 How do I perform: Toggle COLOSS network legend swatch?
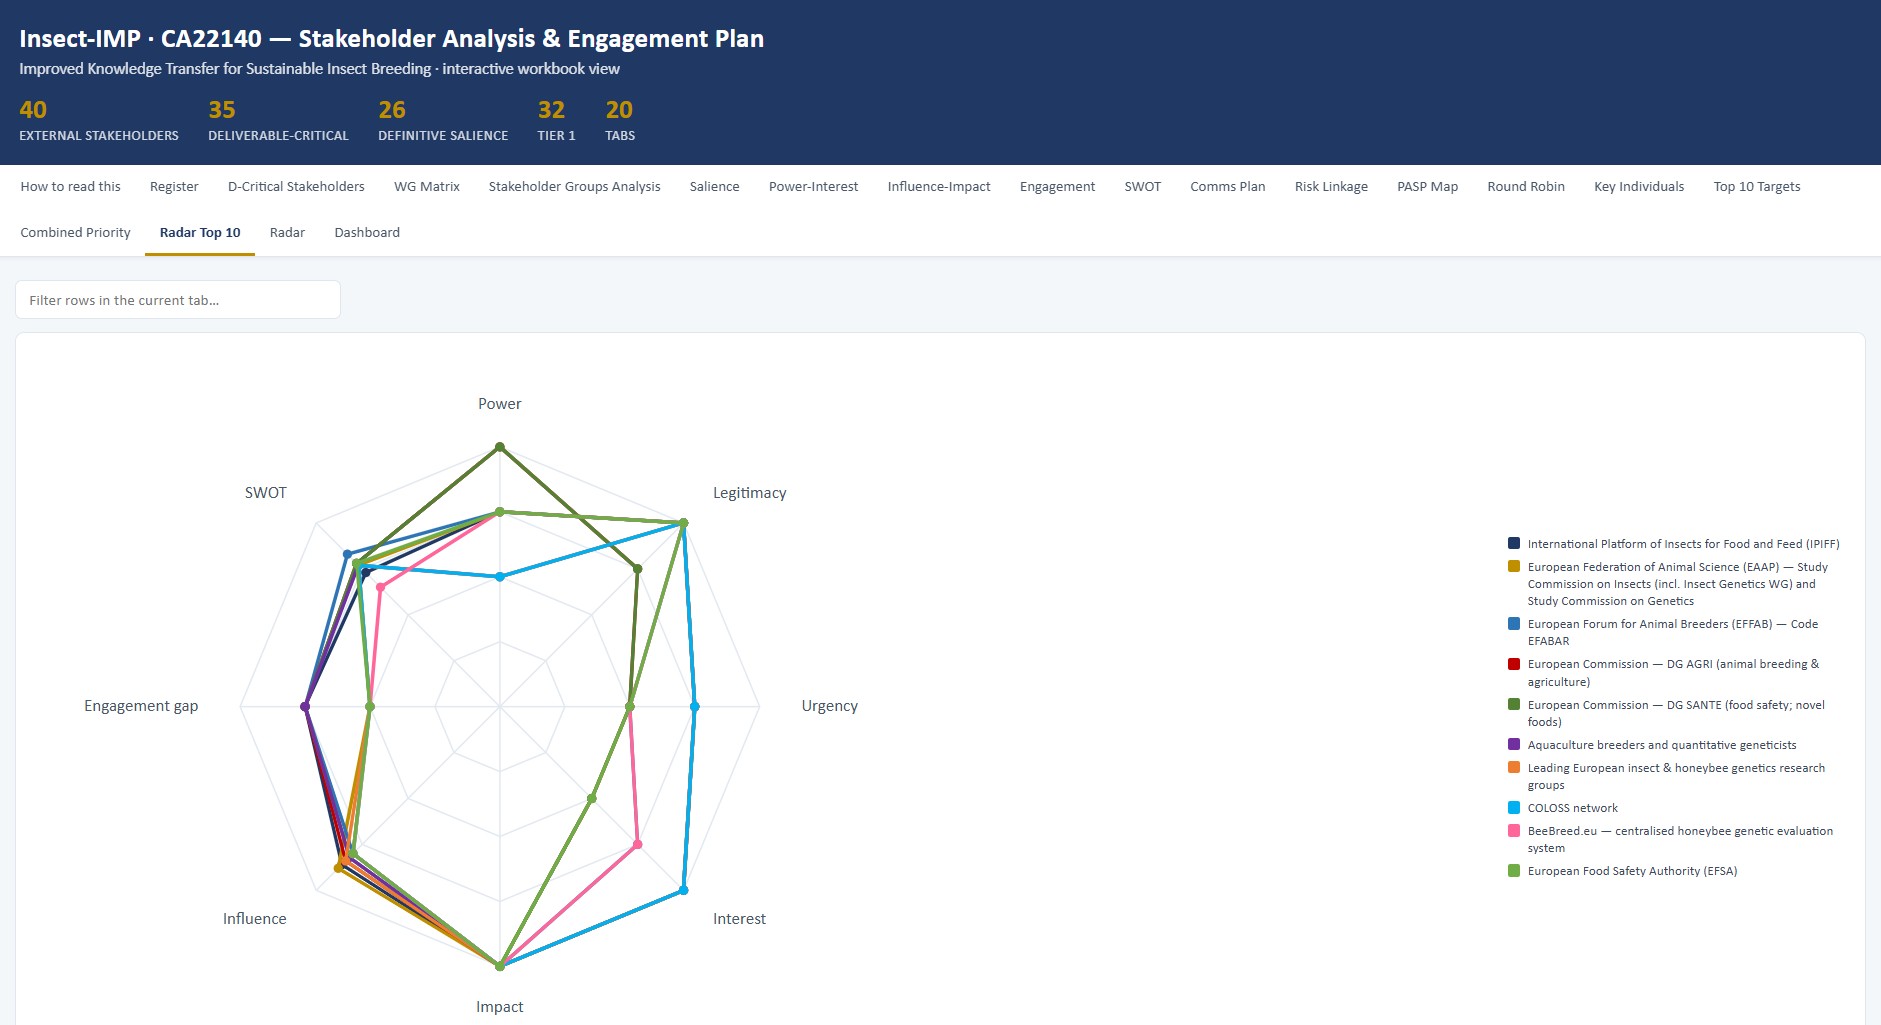(x=1514, y=807)
